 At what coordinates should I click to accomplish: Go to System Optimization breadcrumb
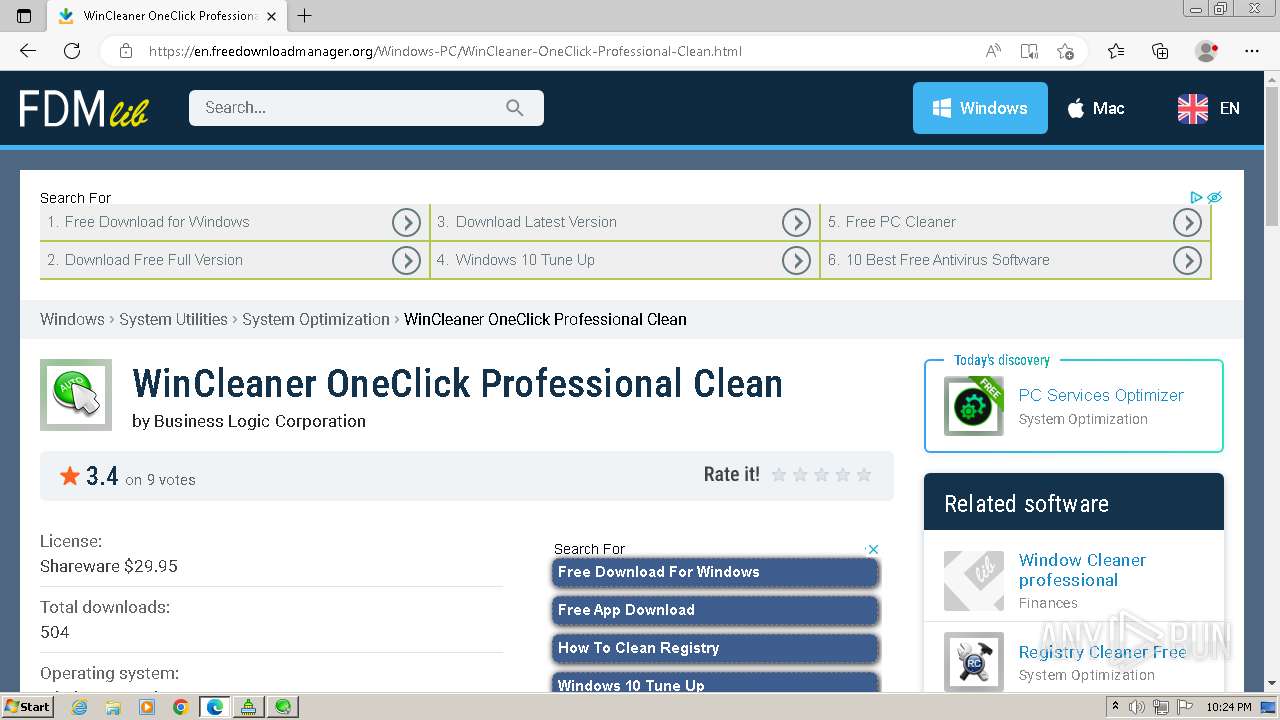(316, 319)
